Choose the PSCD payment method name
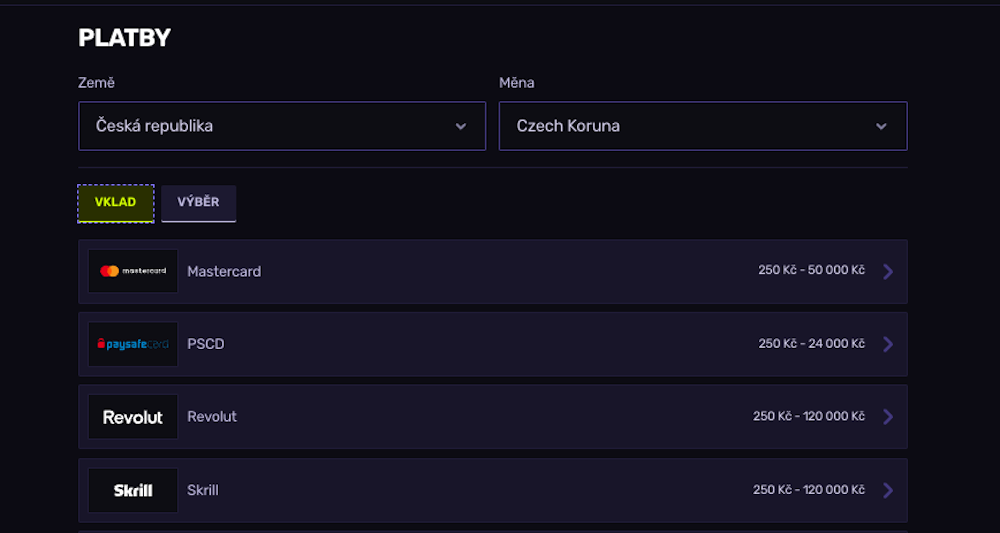Screen dimensions: 1000x533 pos(206,344)
